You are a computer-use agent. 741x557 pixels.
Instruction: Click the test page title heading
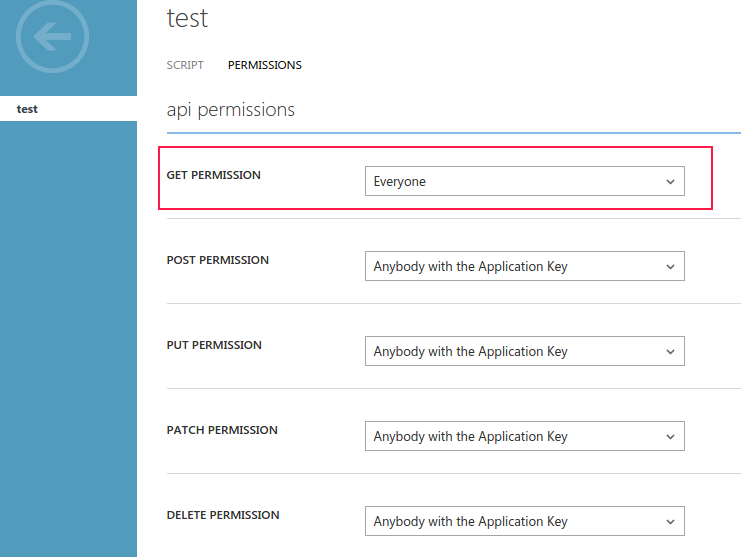pos(187,19)
